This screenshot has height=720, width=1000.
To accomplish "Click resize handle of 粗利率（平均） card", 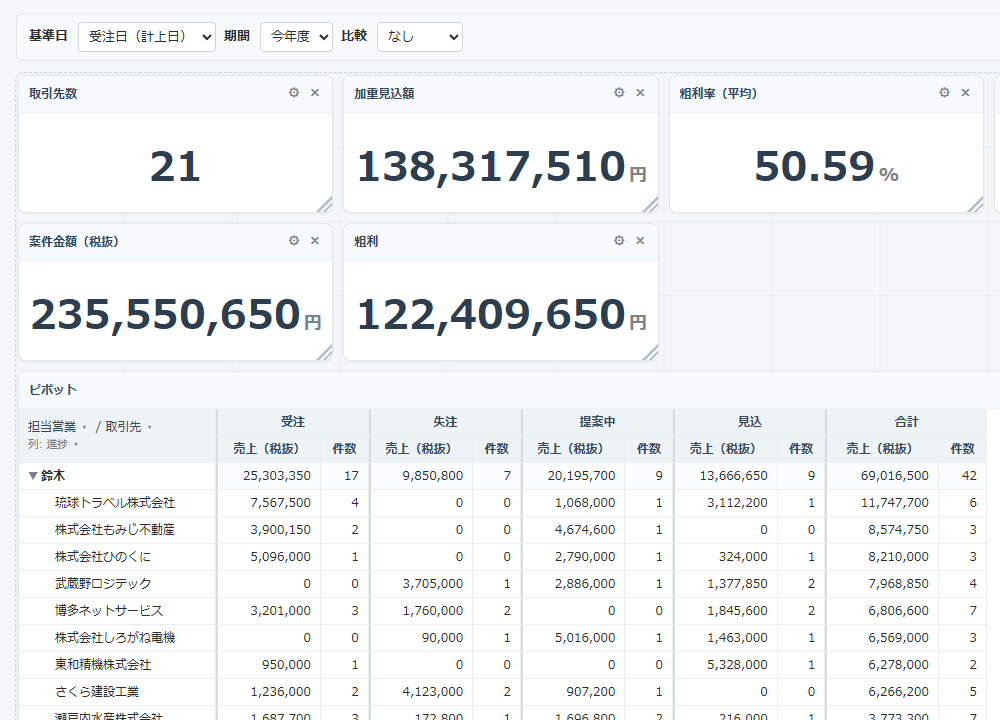I will tap(975, 204).
